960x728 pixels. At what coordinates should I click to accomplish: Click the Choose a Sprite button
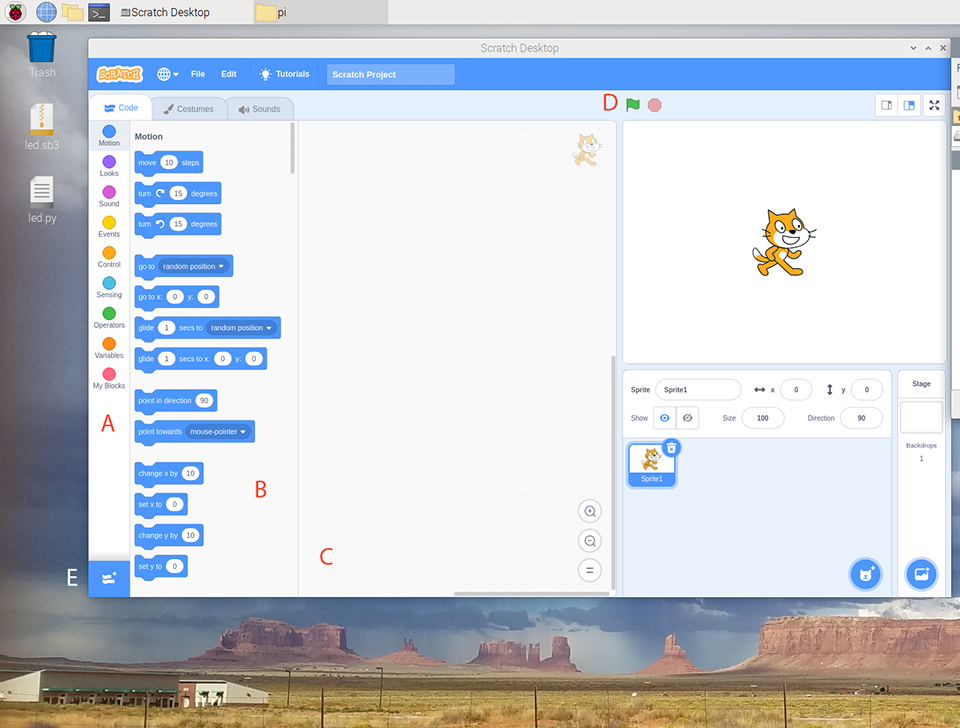pyautogui.click(x=866, y=574)
